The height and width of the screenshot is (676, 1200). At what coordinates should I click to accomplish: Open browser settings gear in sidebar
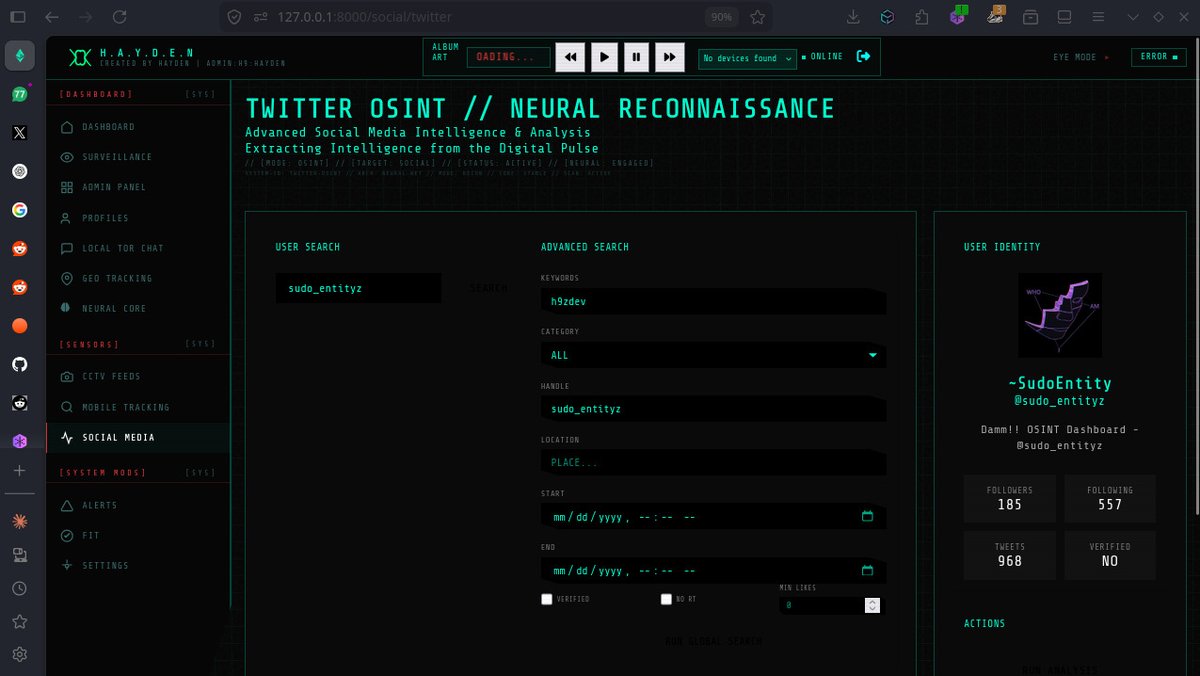pyautogui.click(x=19, y=655)
